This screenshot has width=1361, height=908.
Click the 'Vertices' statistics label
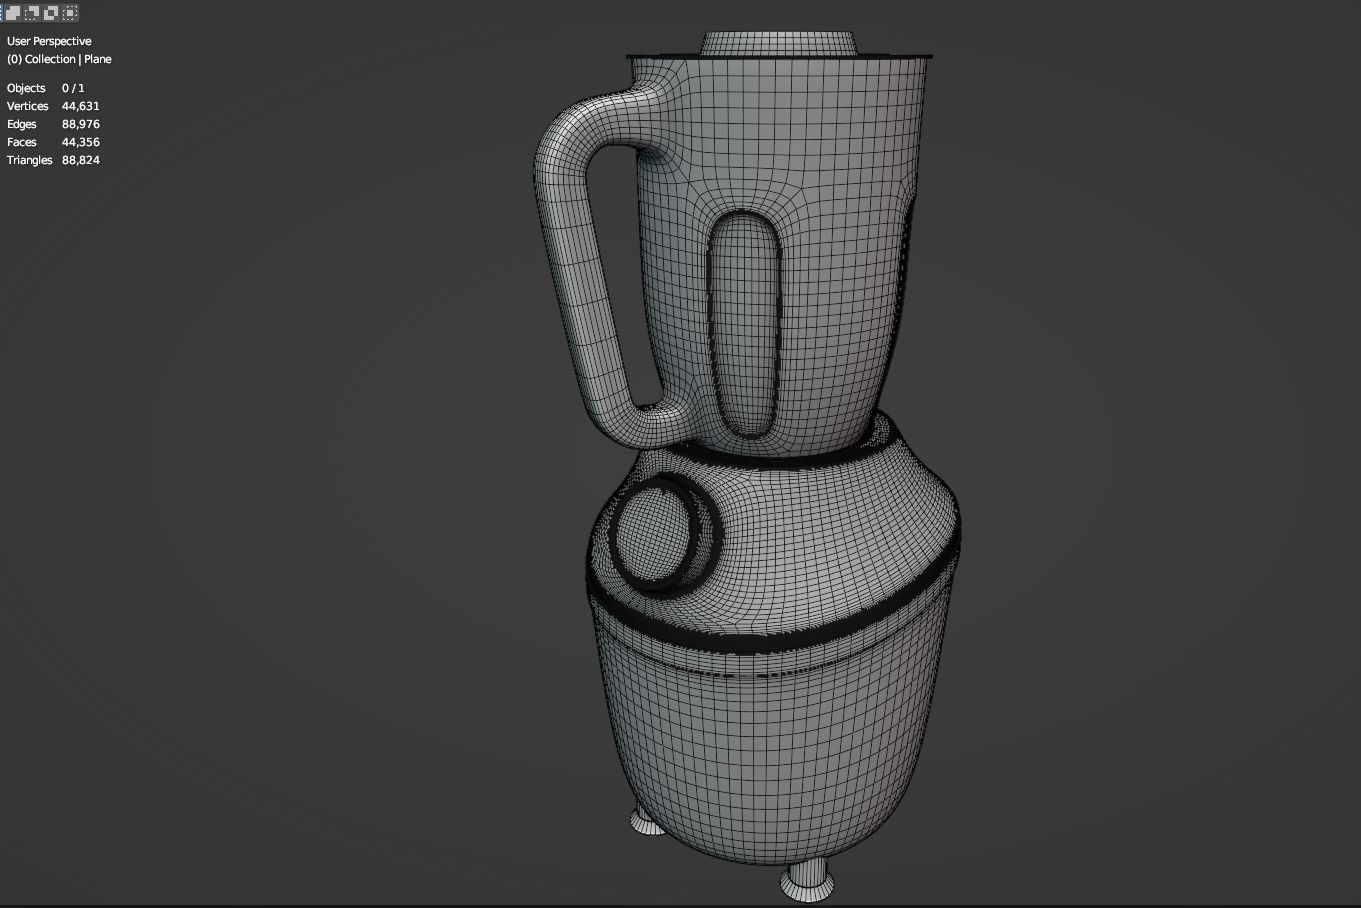tap(28, 106)
